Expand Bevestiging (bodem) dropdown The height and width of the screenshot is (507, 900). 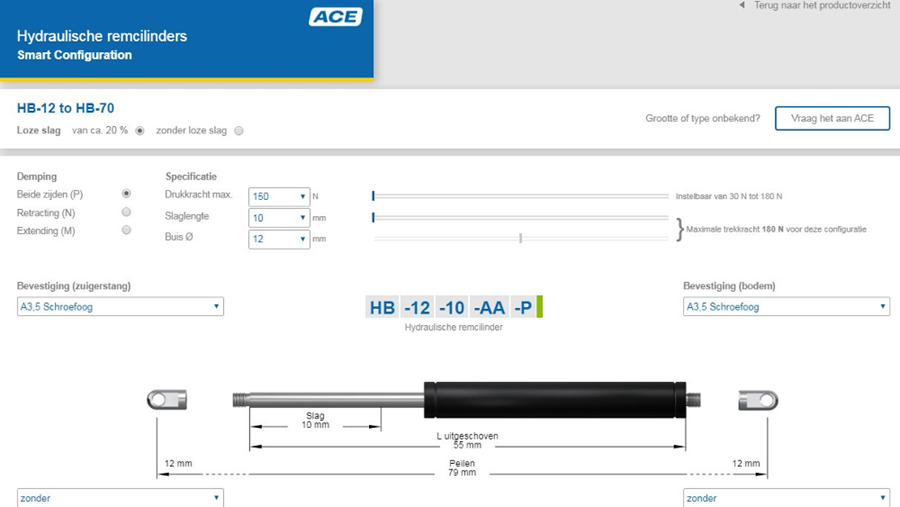[x=786, y=307]
